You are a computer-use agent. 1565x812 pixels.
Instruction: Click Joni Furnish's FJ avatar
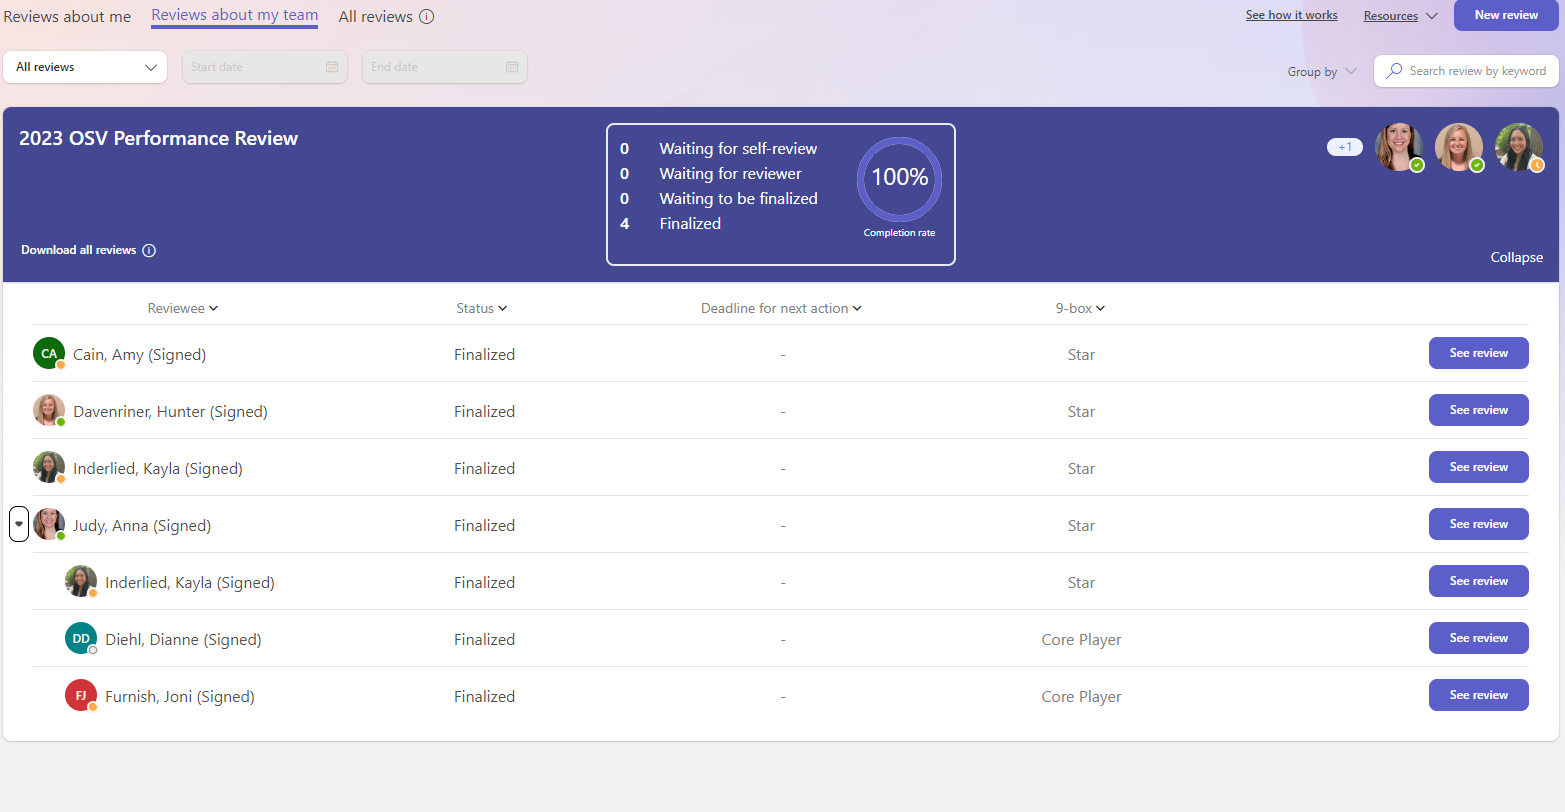click(x=81, y=696)
